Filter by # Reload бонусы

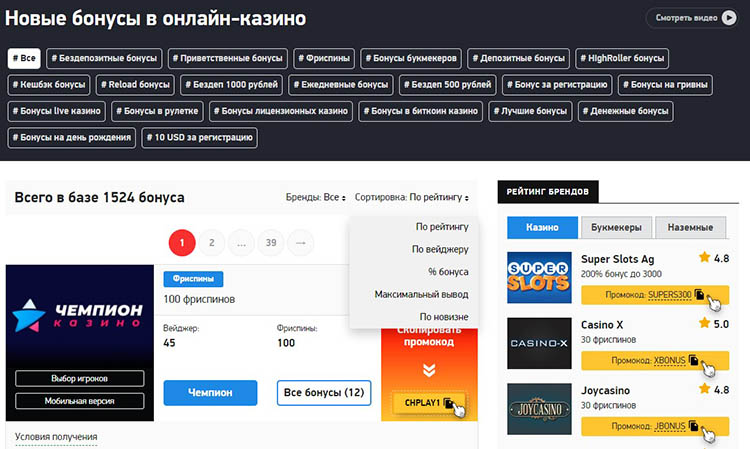pos(135,85)
